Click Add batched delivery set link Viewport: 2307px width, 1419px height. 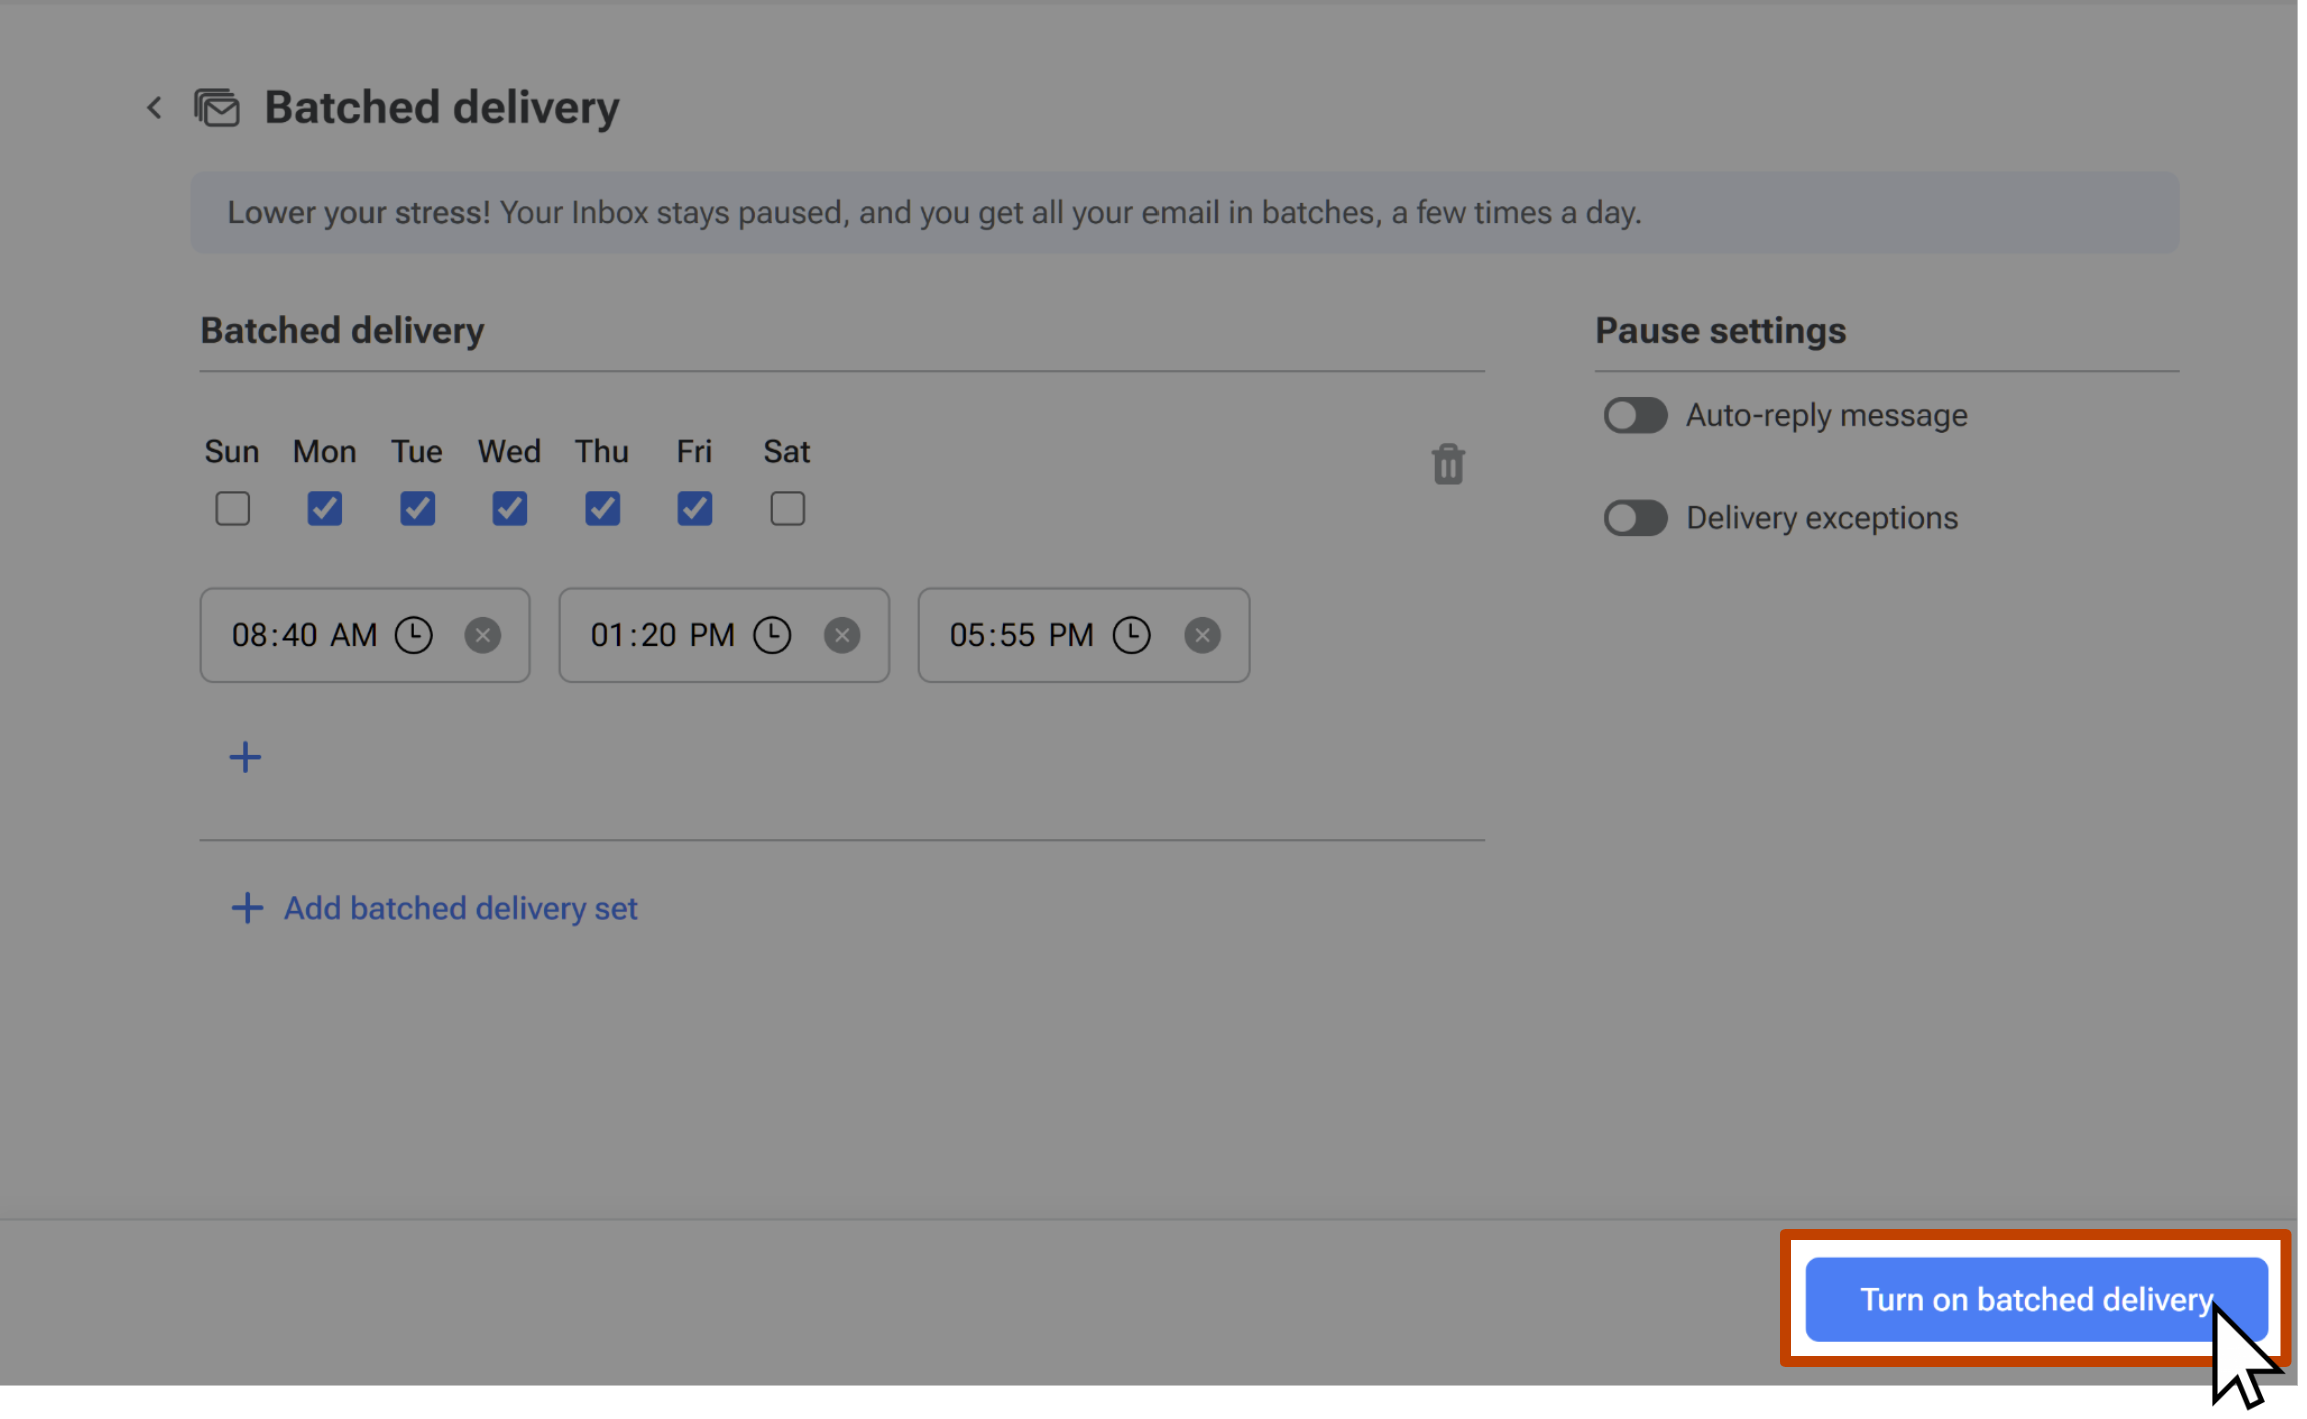434,908
